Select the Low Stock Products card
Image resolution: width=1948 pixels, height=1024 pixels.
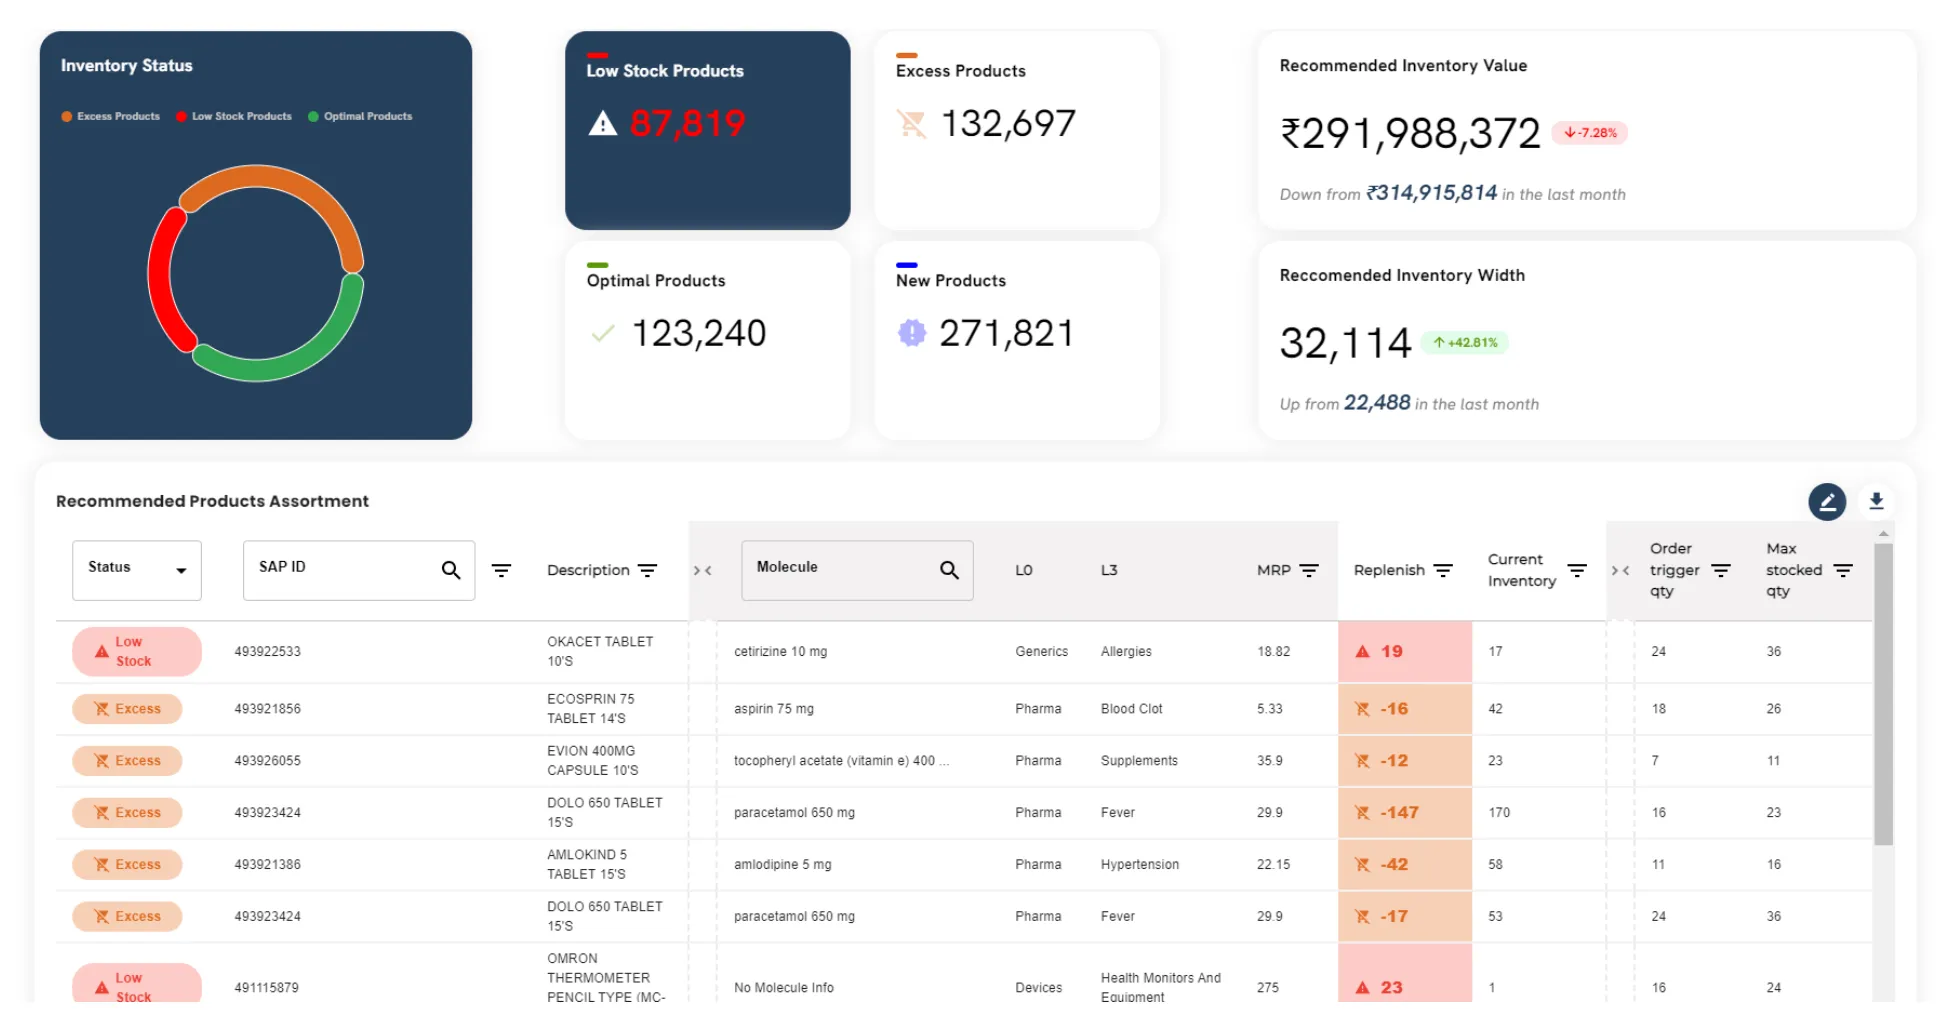click(x=707, y=130)
